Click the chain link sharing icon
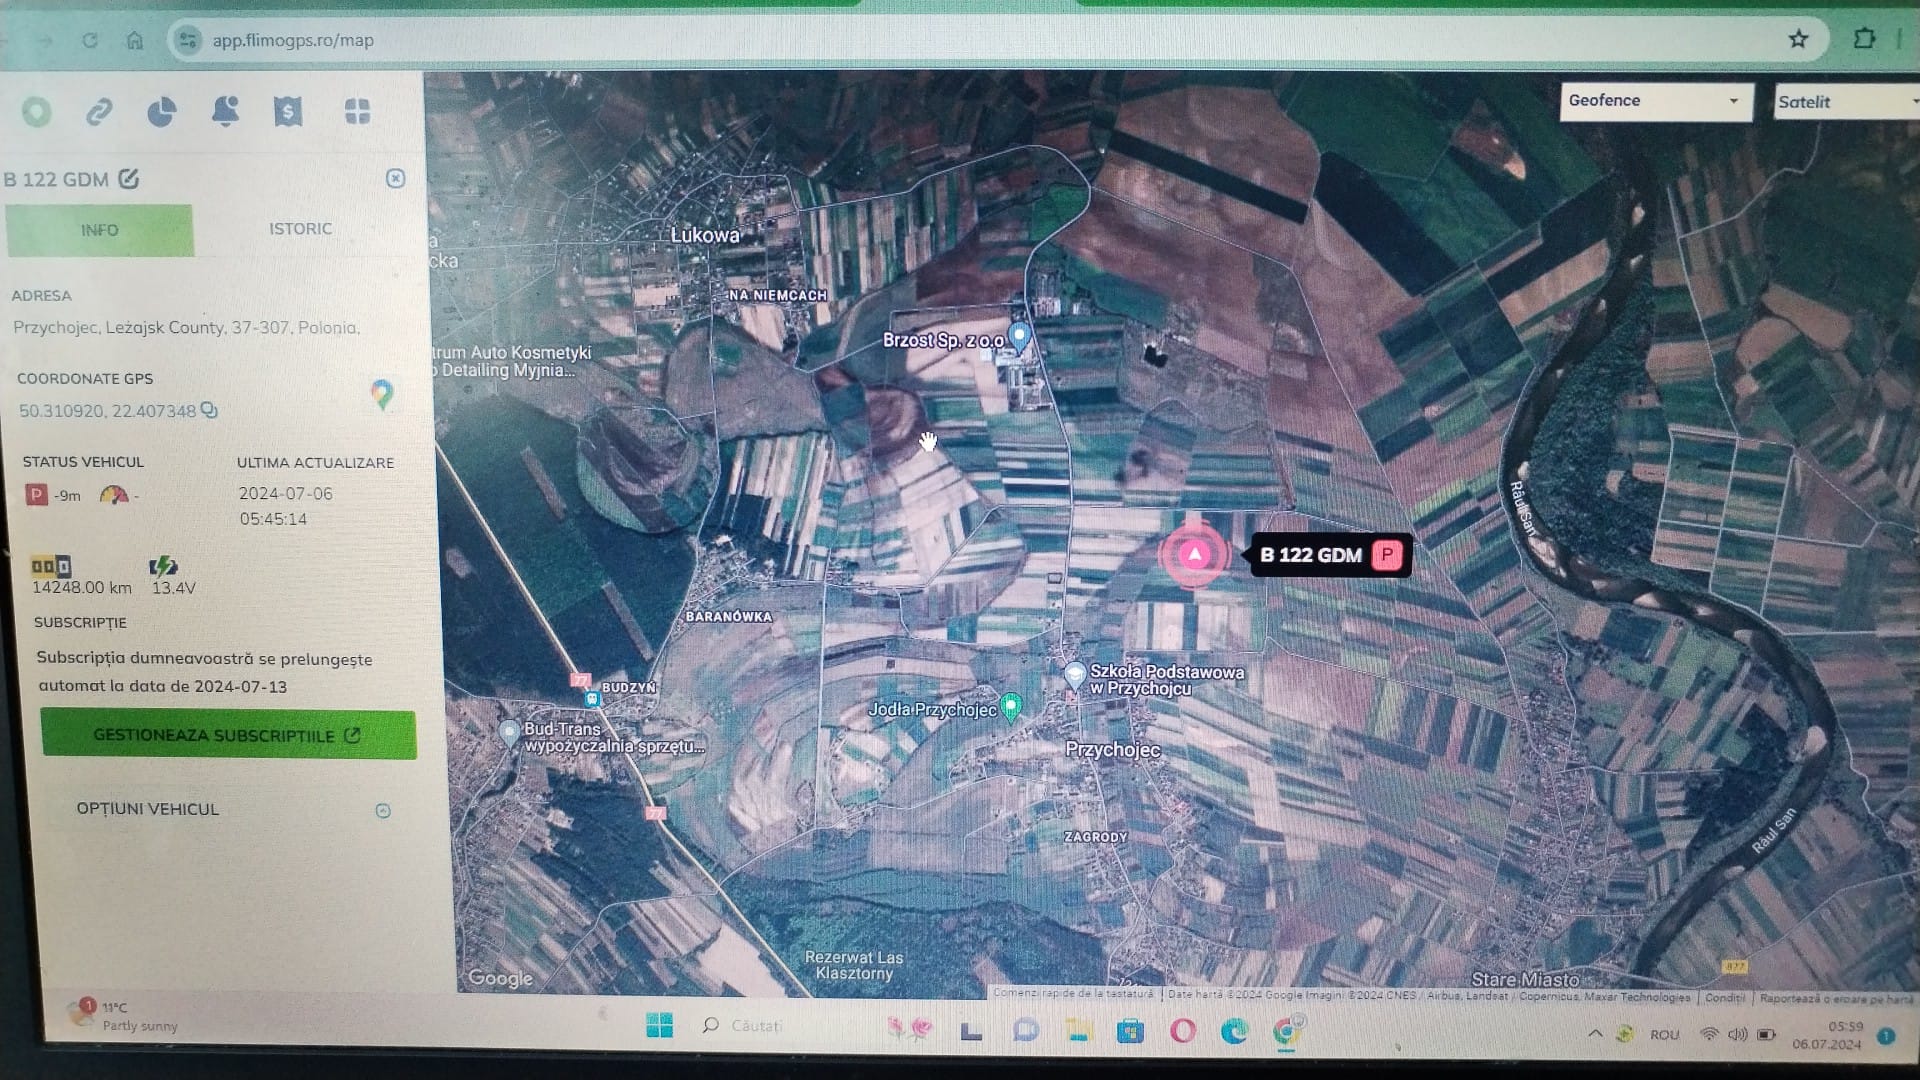The width and height of the screenshot is (1920, 1080). (99, 112)
